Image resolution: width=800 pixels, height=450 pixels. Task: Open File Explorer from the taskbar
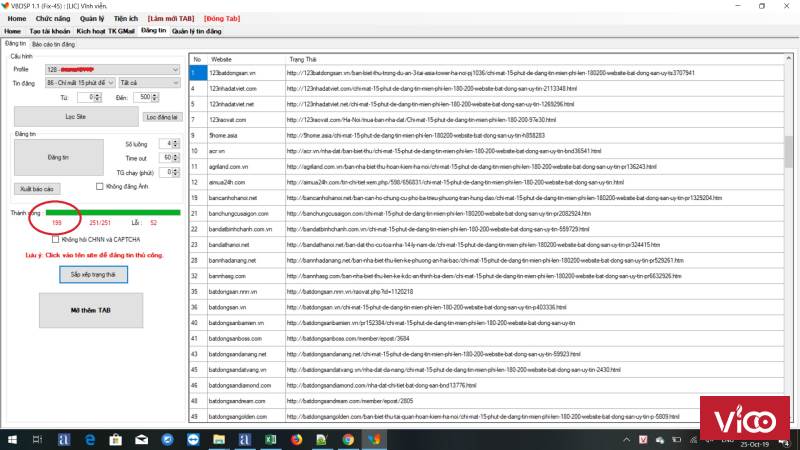pos(219,439)
